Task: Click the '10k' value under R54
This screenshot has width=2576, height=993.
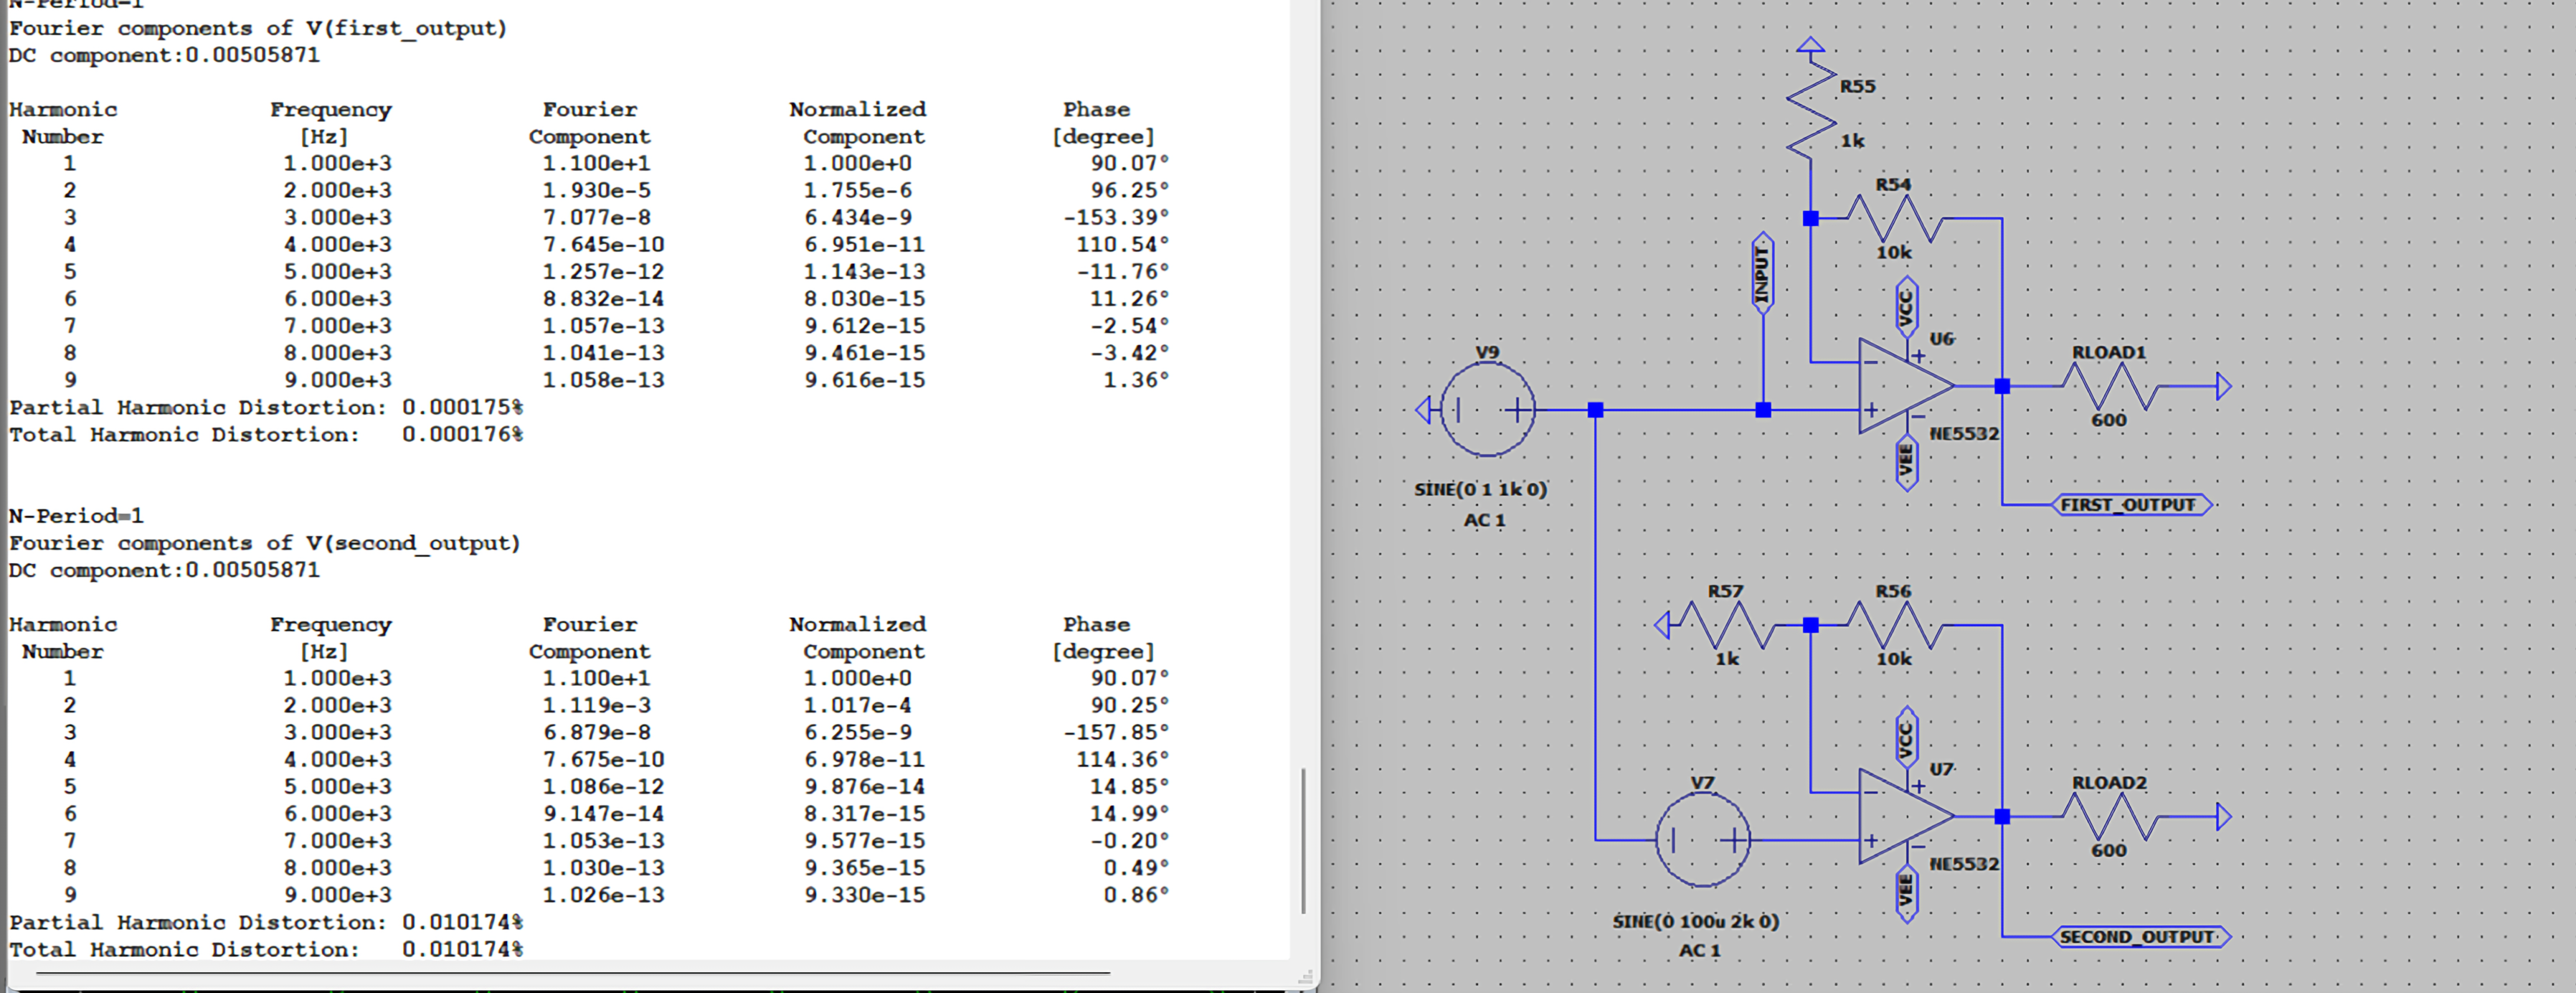Action: tap(1894, 252)
